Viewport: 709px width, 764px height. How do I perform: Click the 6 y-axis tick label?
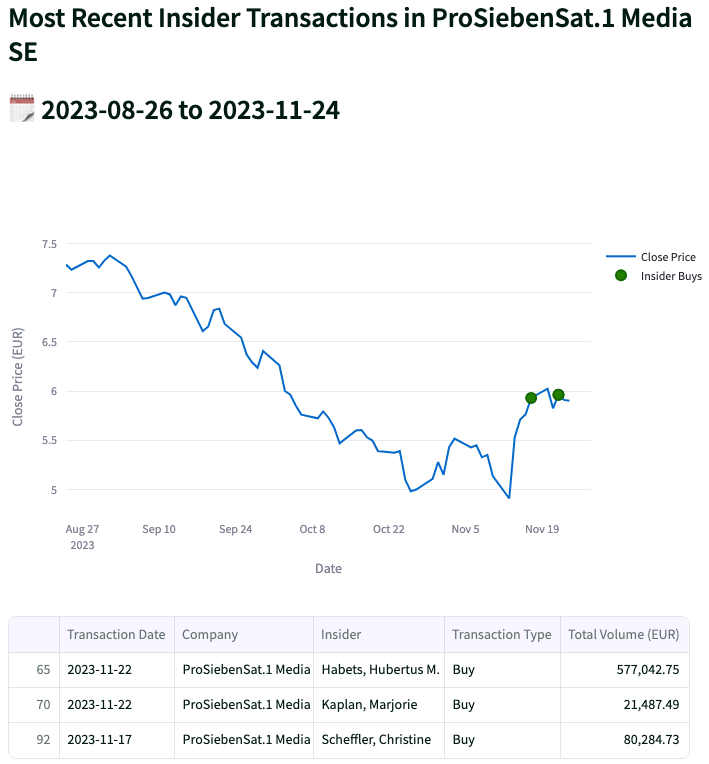pos(54,391)
